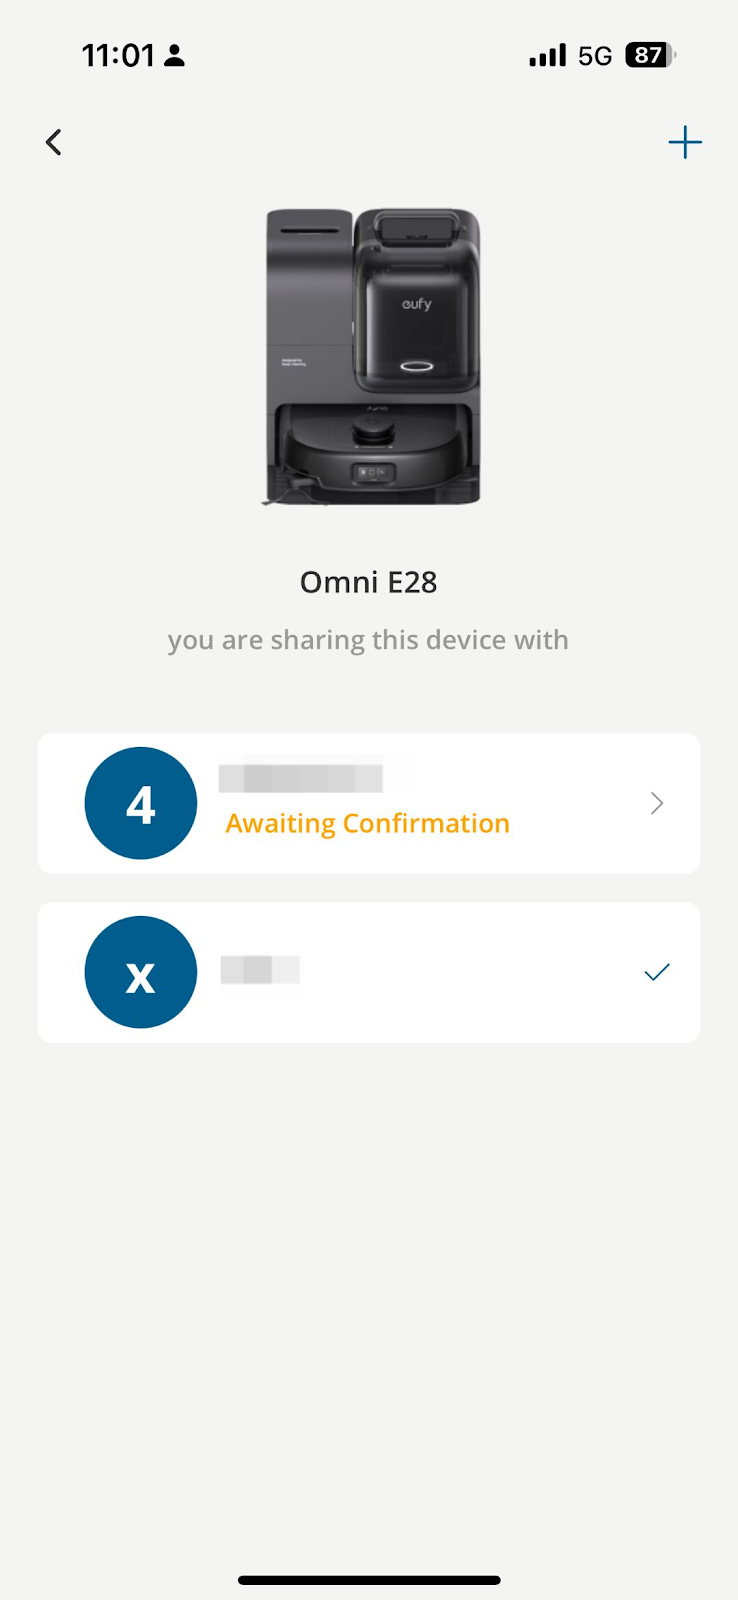The image size is (738, 1600).
Task: Tap the Omni E28 device image
Action: (372, 356)
